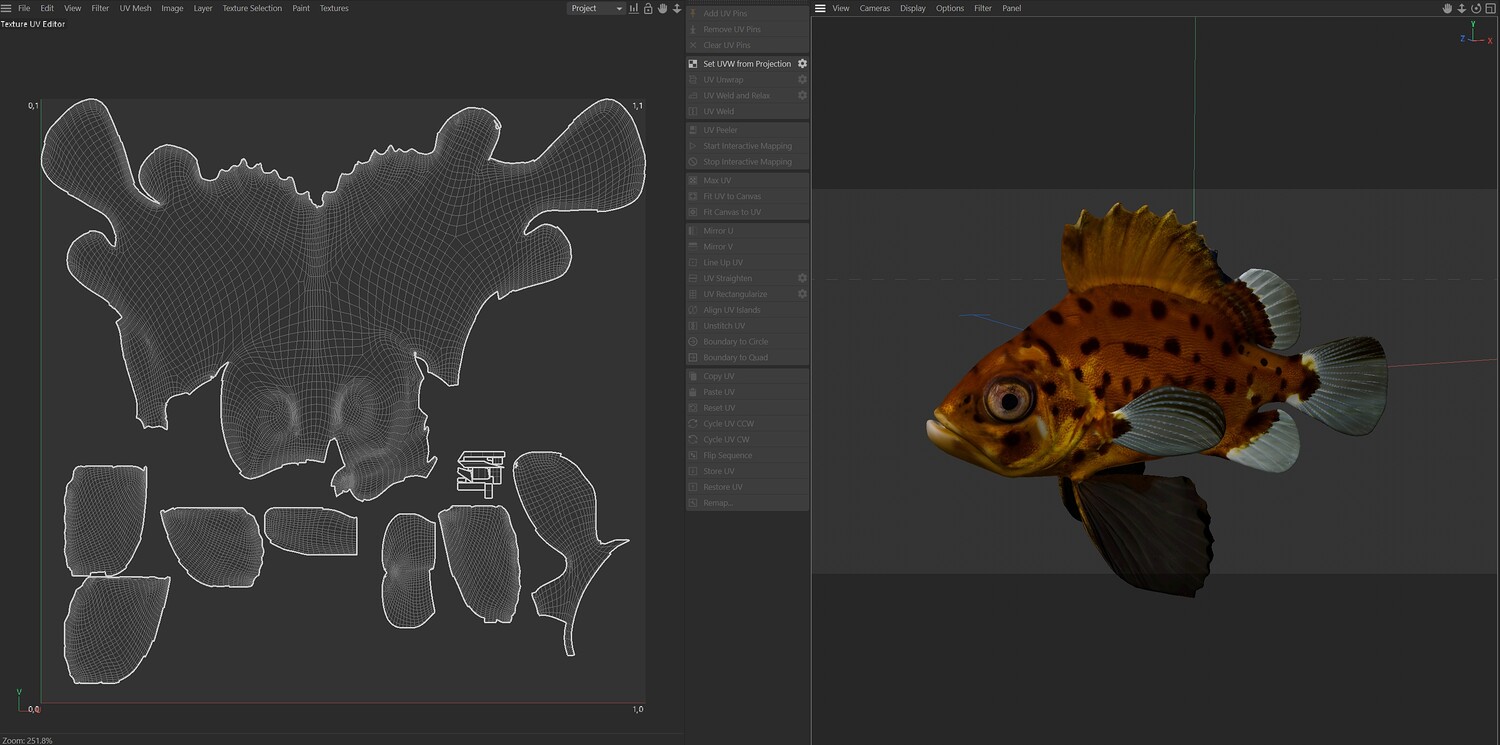Viewport: 1500px width, 745px height.
Task: Click the Restore UV icon
Action: pyautogui.click(x=693, y=488)
